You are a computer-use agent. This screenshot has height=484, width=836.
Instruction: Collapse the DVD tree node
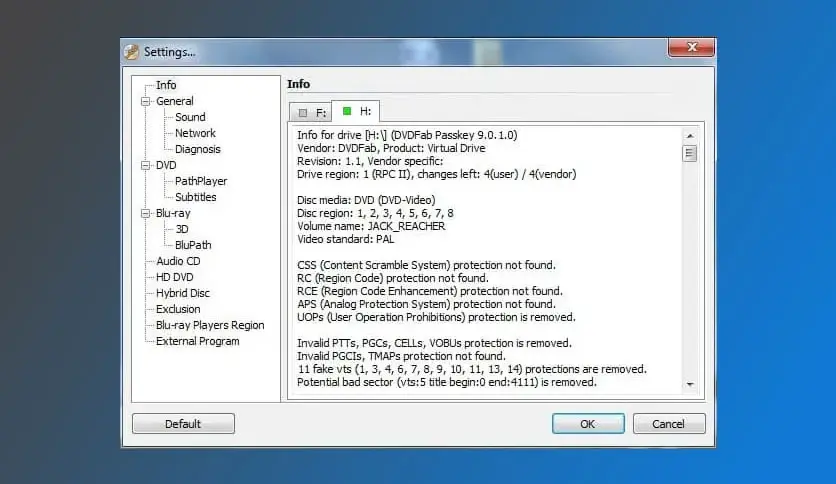[x=145, y=165]
